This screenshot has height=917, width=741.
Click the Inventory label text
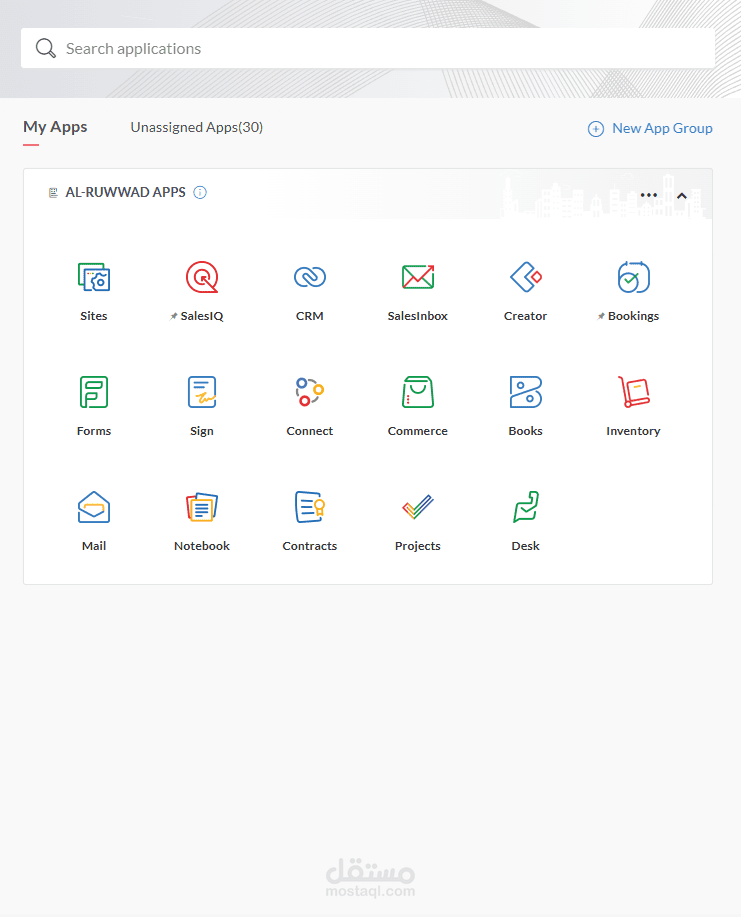[633, 431]
